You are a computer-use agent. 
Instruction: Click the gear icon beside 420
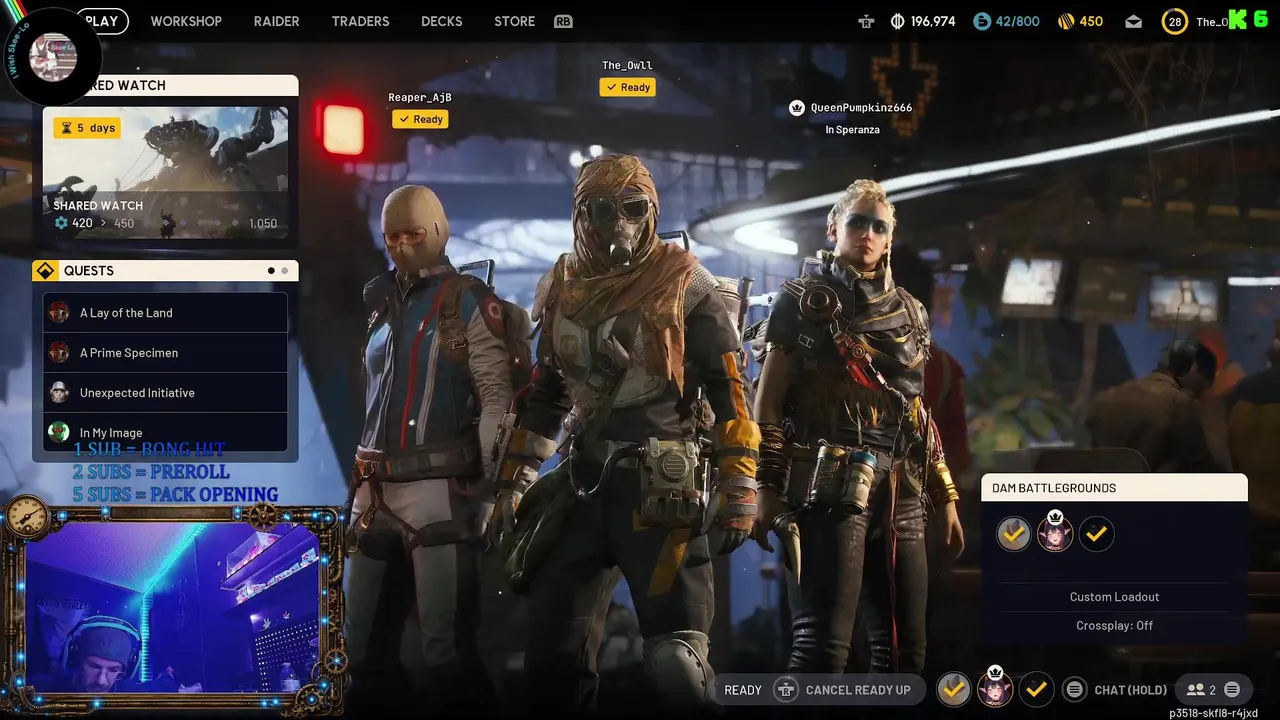coord(61,223)
